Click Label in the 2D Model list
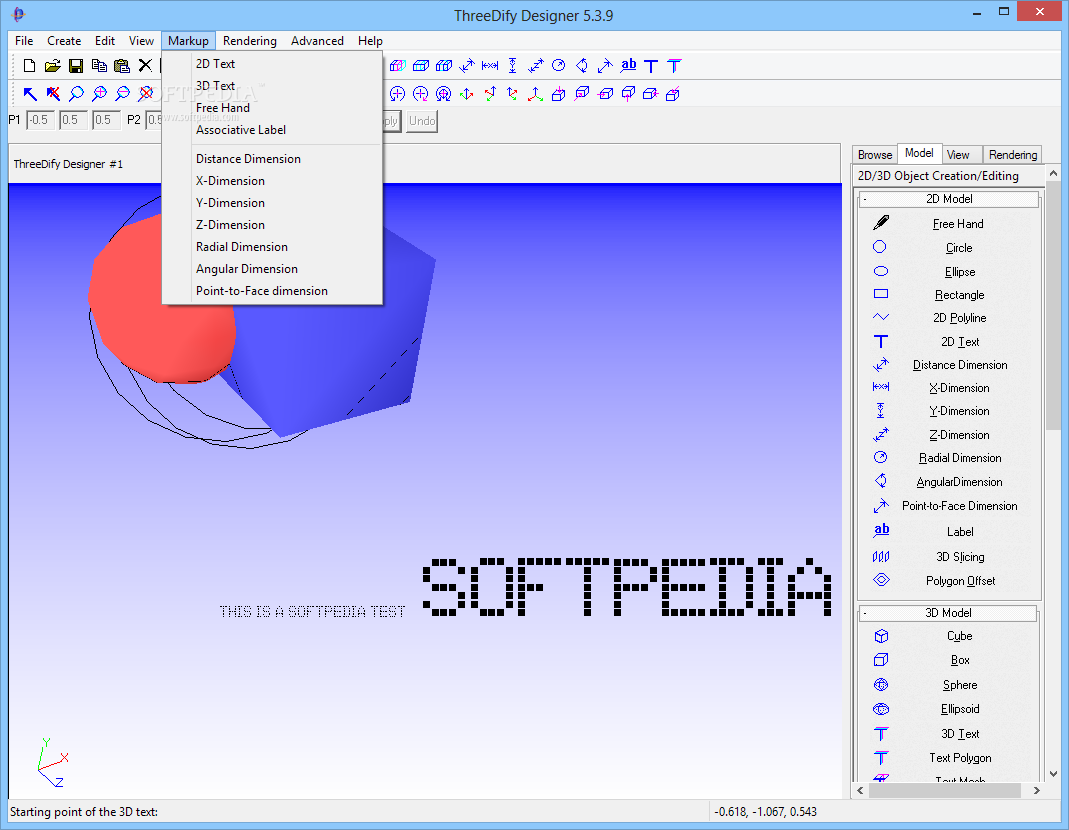Screen dimensions: 1069x830 pos(960,531)
